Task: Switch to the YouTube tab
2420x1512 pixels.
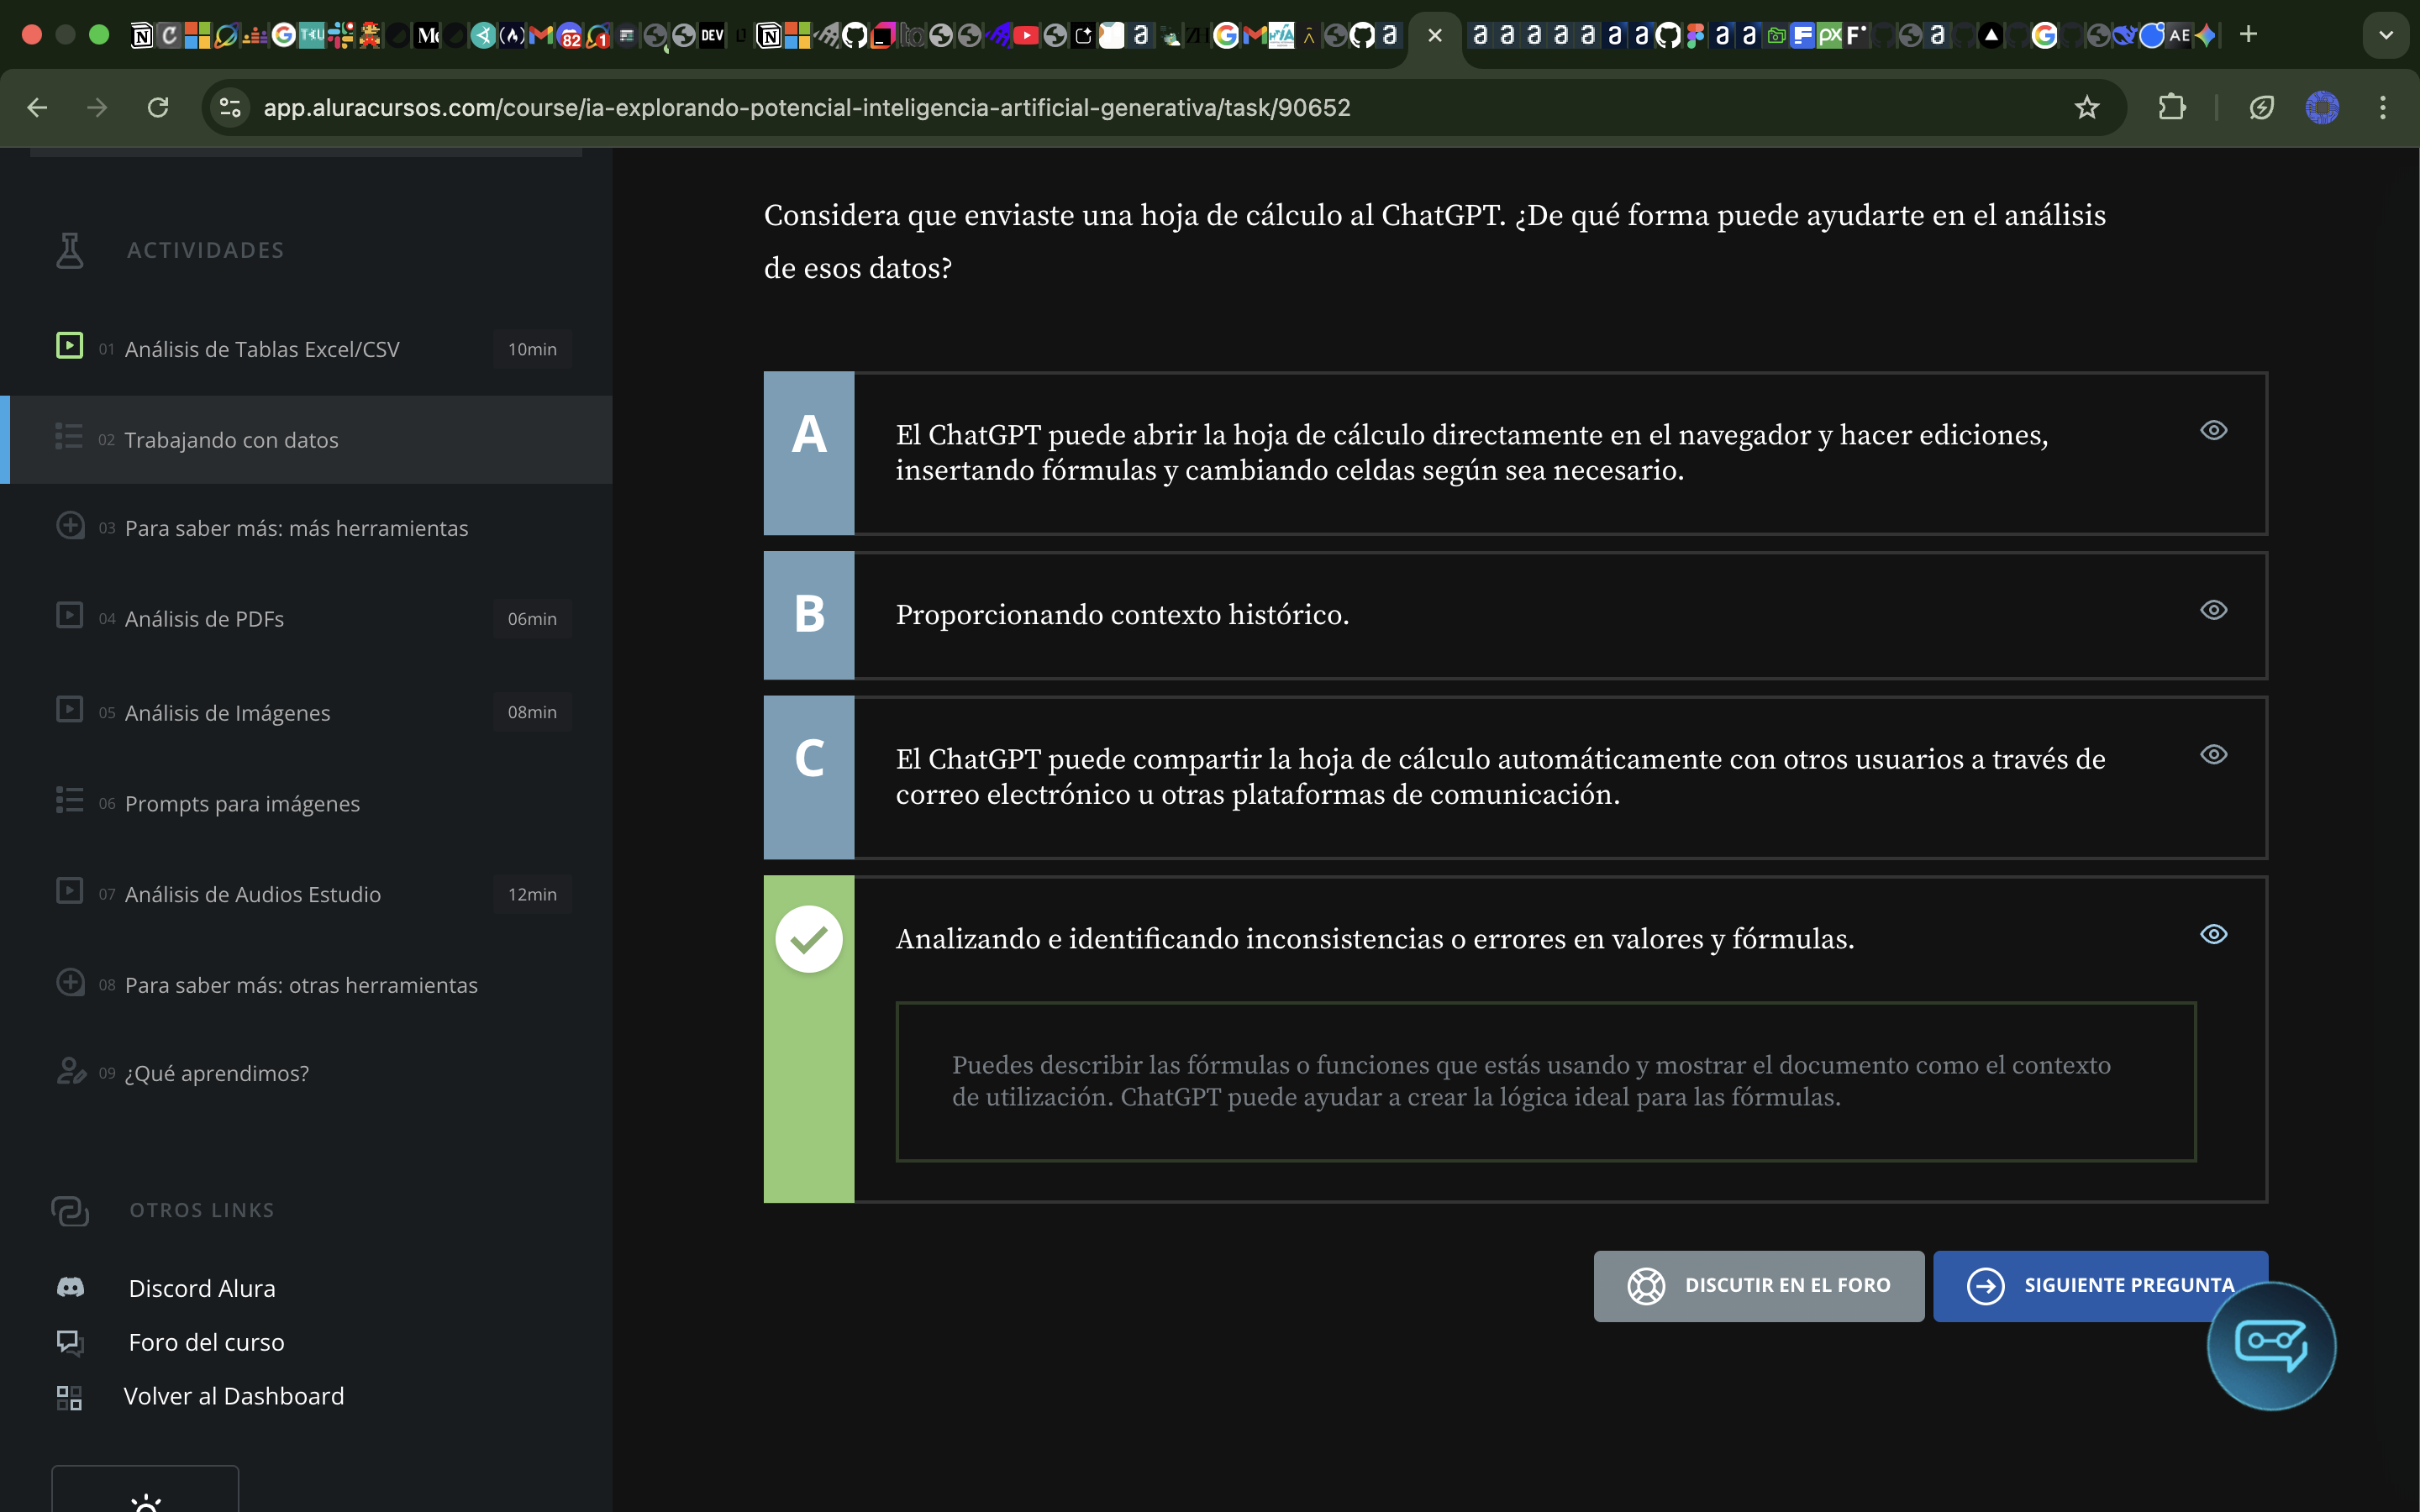Action: point(1027,36)
